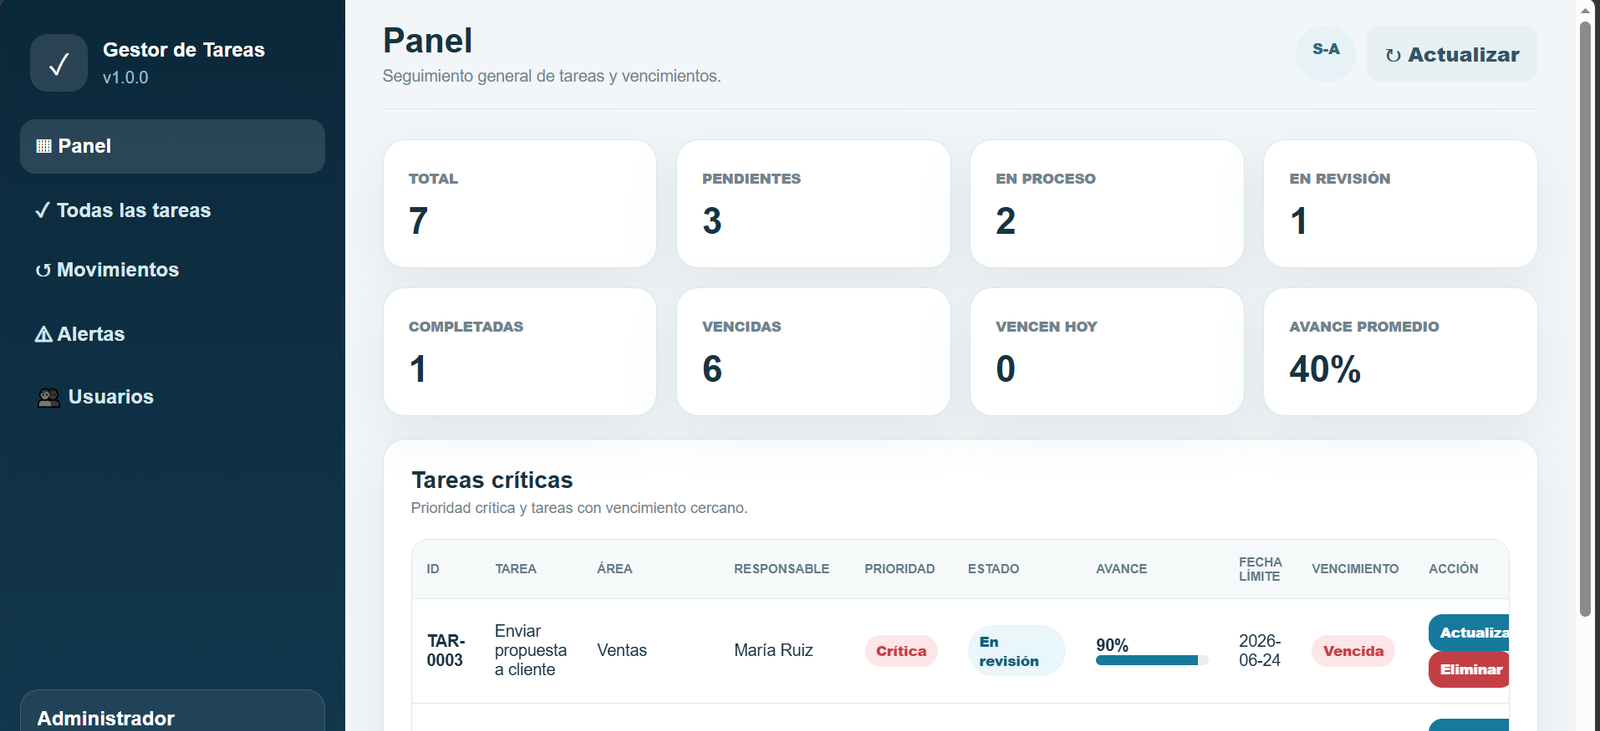Image resolution: width=1600 pixels, height=731 pixels.
Task: Select the VENCIDAS card showing 6
Action: (x=813, y=352)
